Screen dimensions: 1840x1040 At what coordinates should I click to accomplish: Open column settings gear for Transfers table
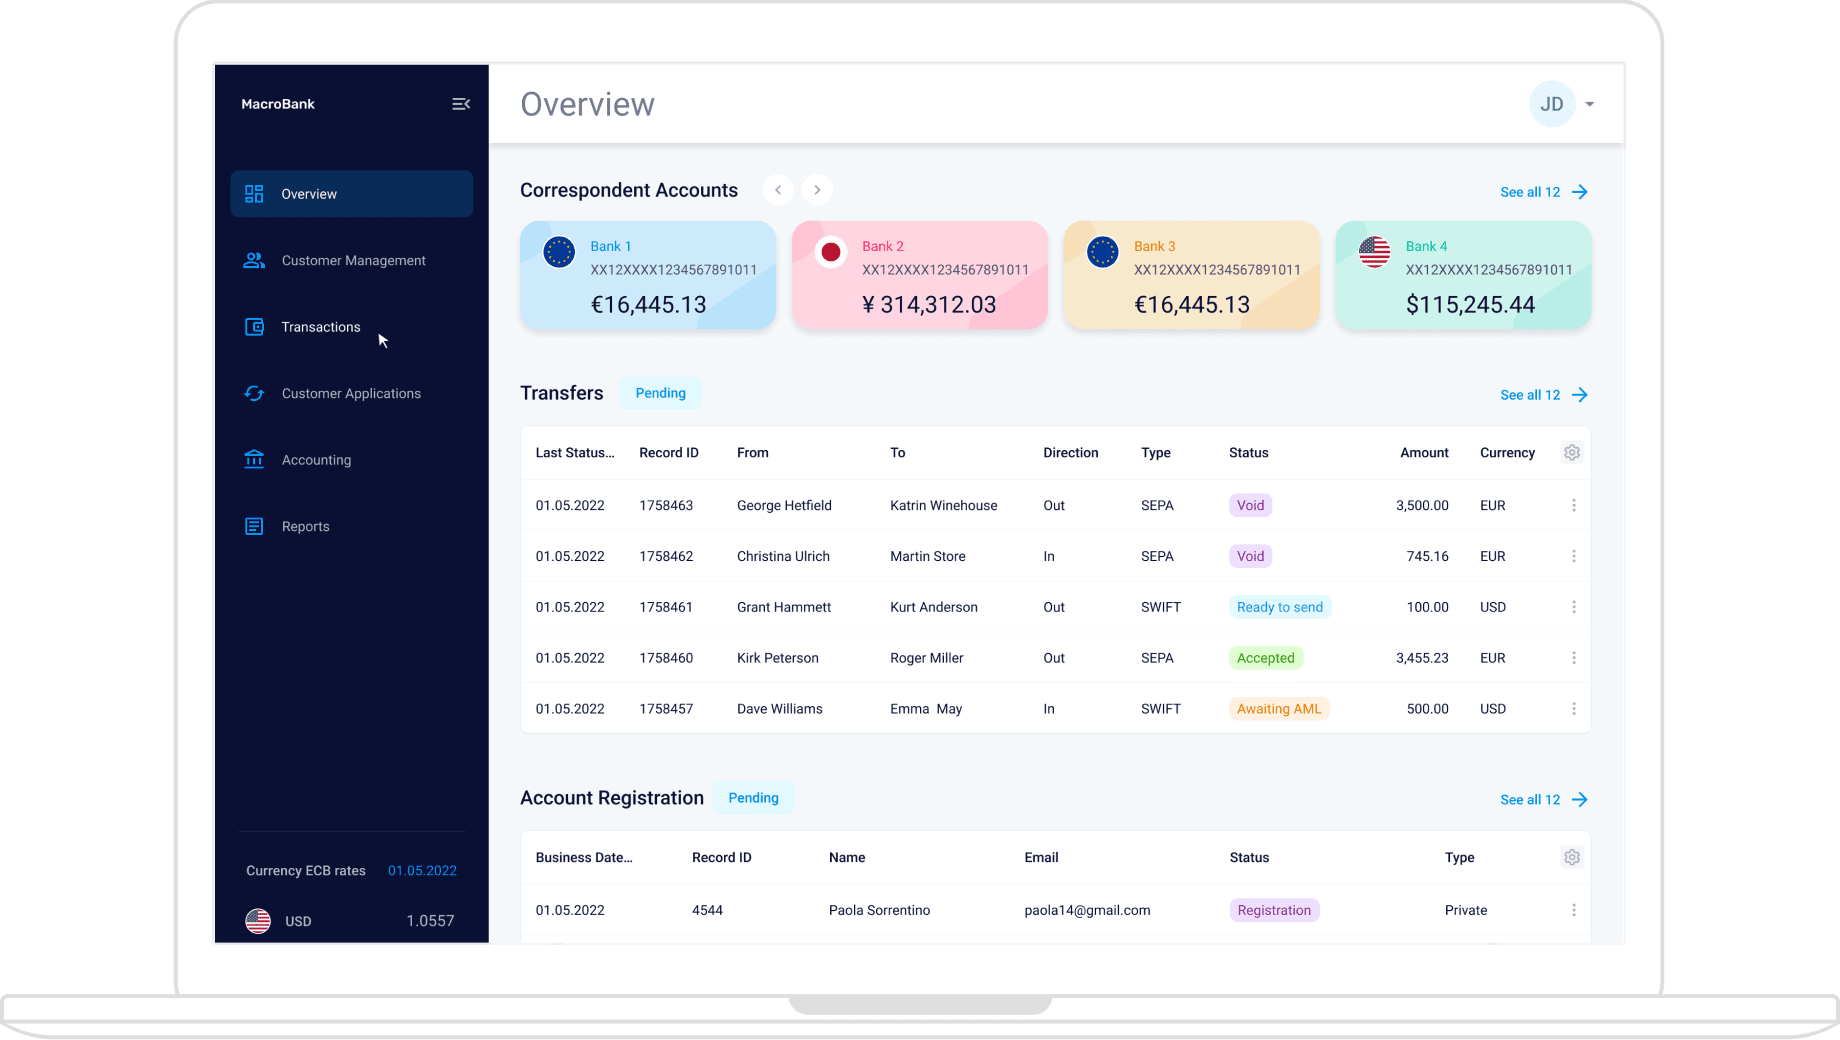(x=1571, y=452)
